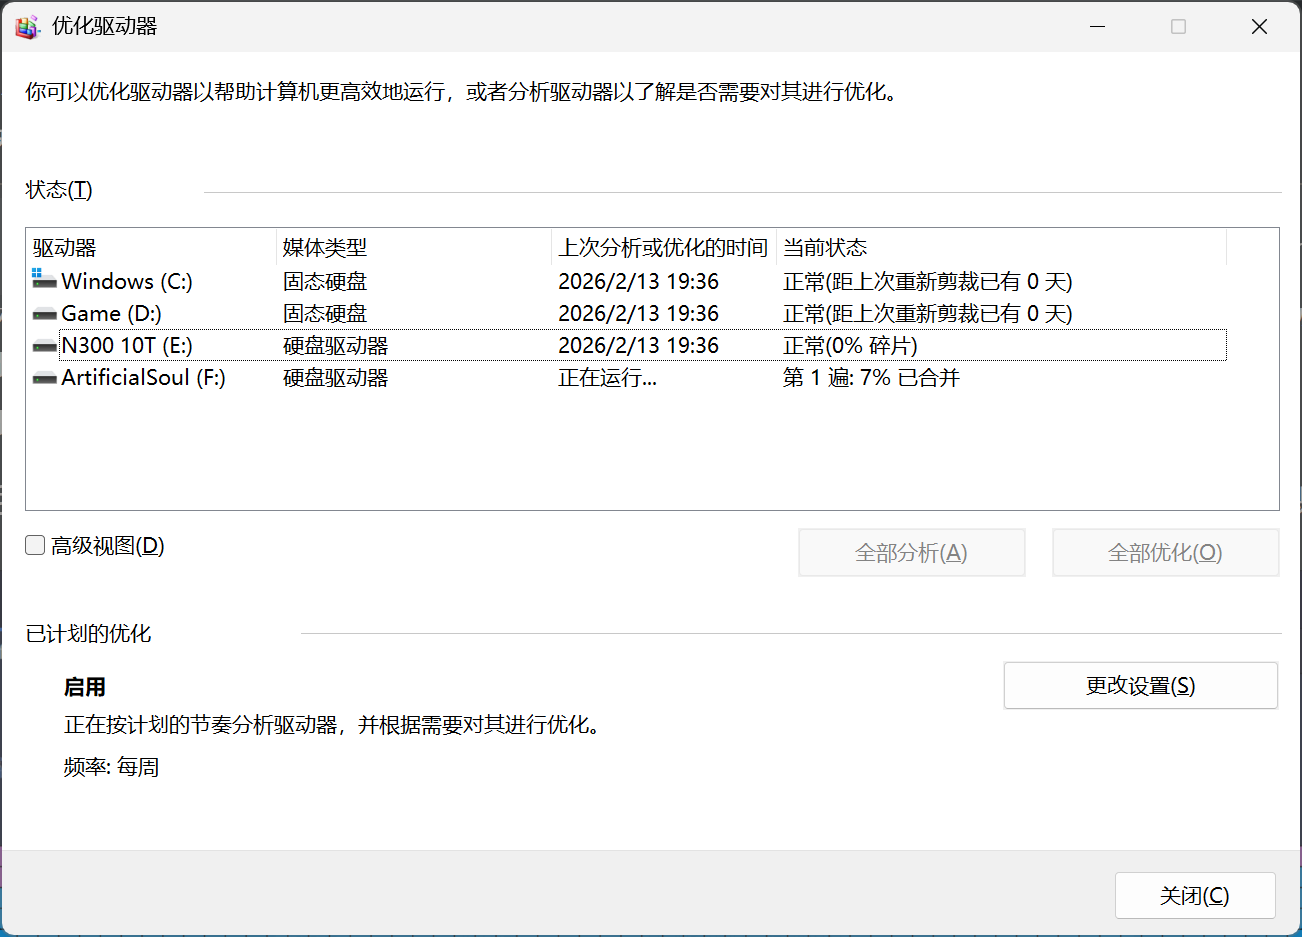Click the 频率: 每周 text
The image size is (1302, 937).
coord(111,767)
